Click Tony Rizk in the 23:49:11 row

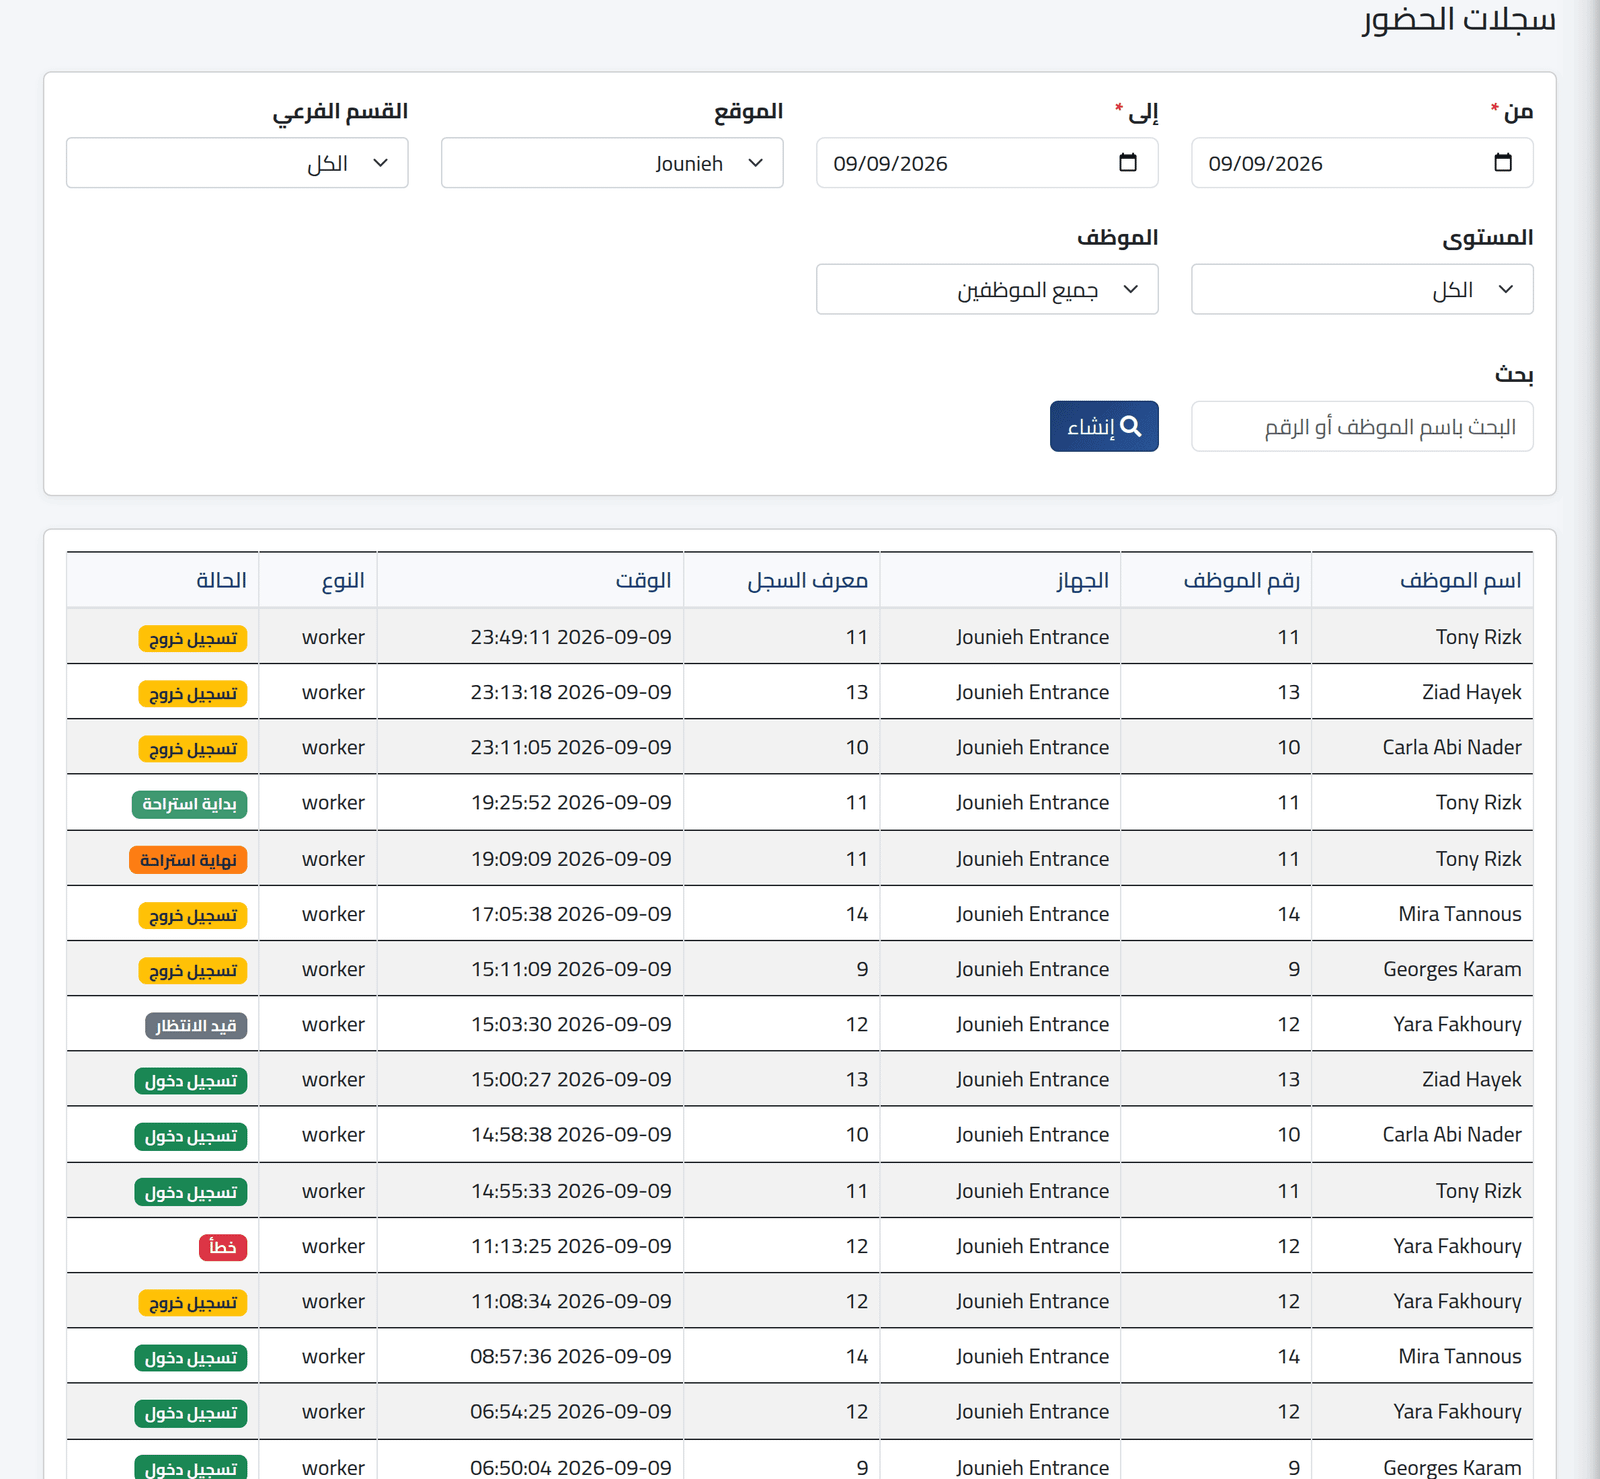coord(1478,637)
